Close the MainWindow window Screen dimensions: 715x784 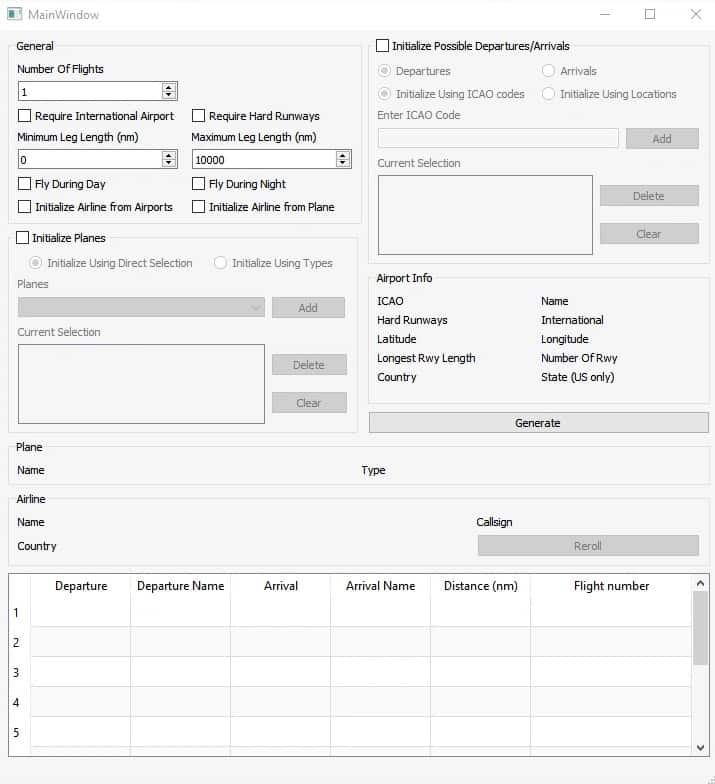(x=696, y=14)
